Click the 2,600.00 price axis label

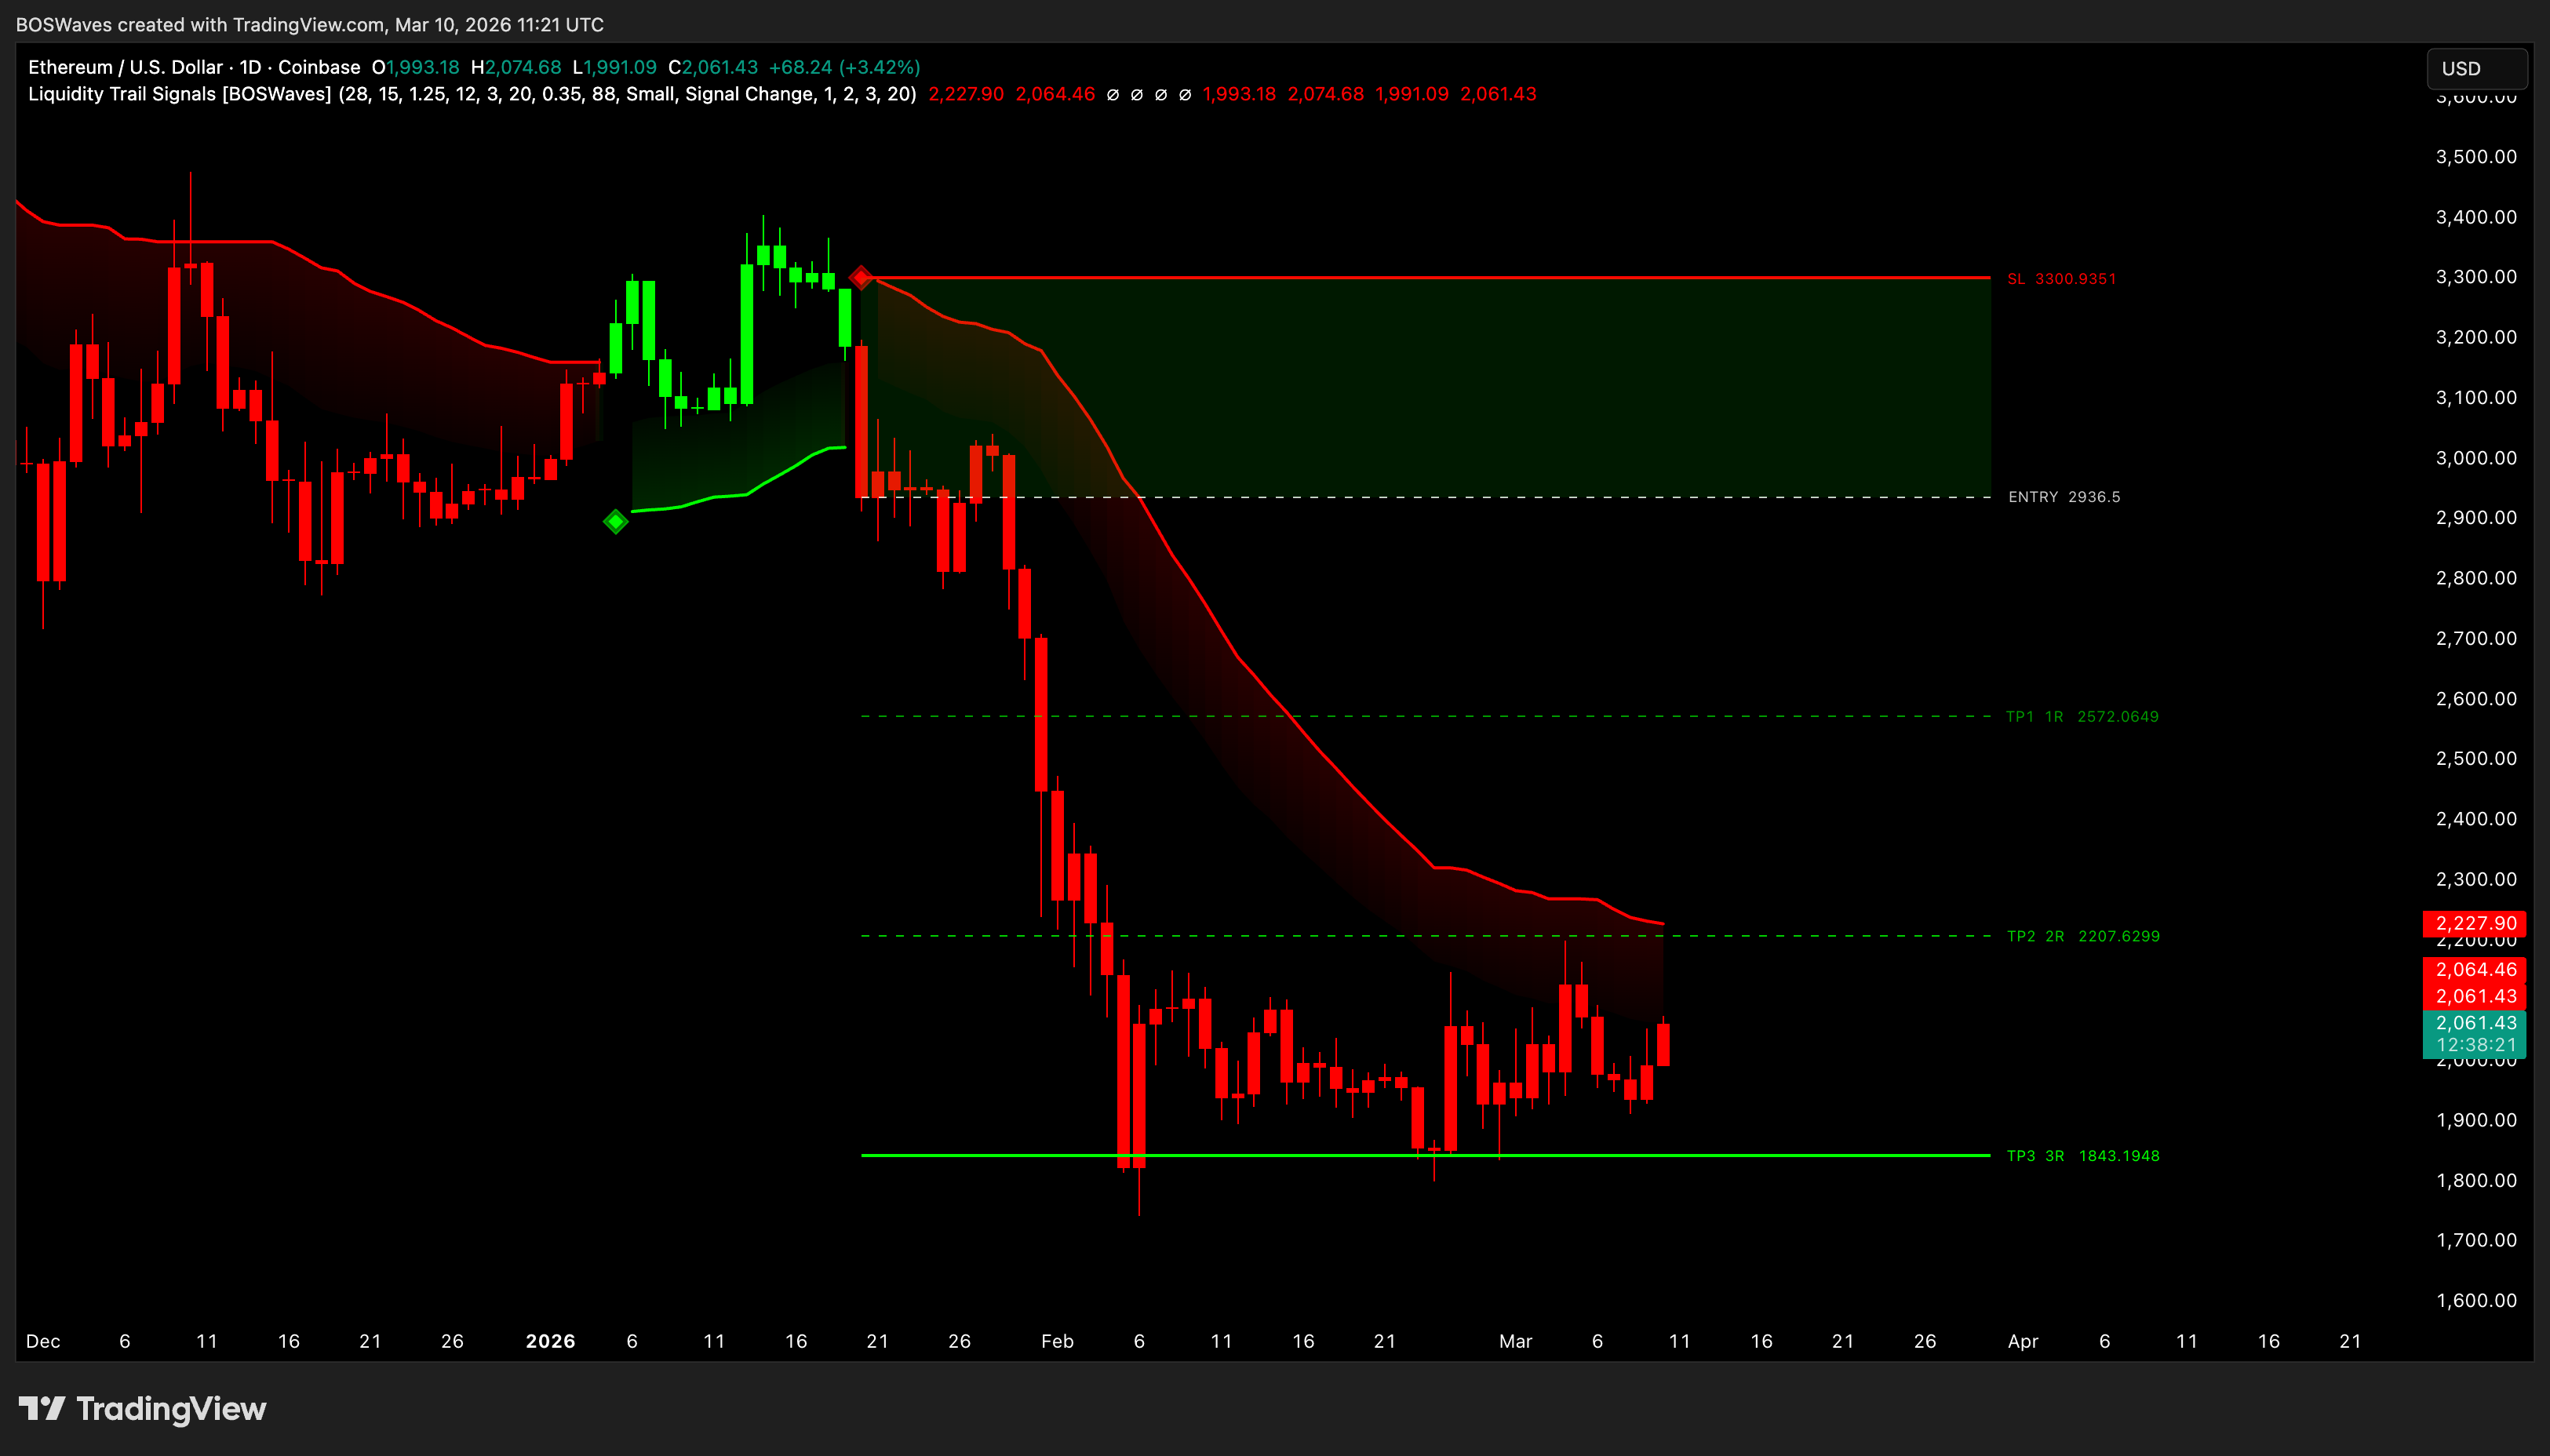coord(2476,698)
